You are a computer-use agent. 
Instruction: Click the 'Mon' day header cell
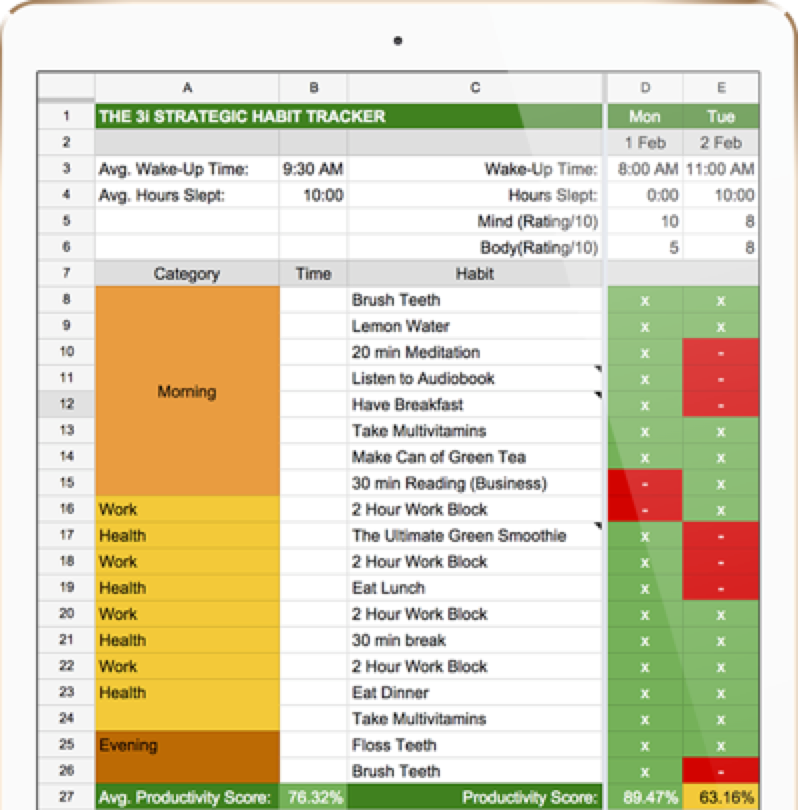pyautogui.click(x=645, y=116)
